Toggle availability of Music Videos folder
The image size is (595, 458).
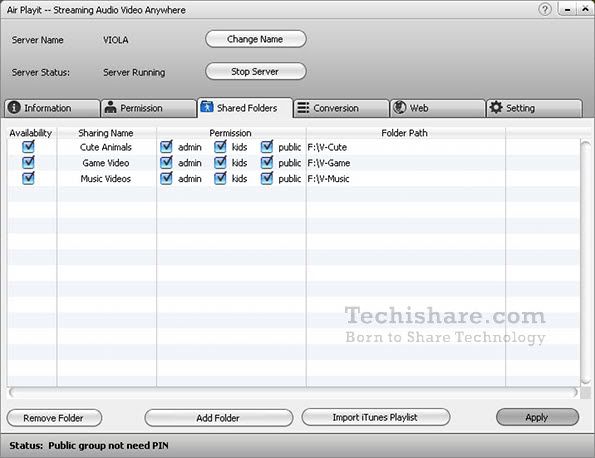28,178
